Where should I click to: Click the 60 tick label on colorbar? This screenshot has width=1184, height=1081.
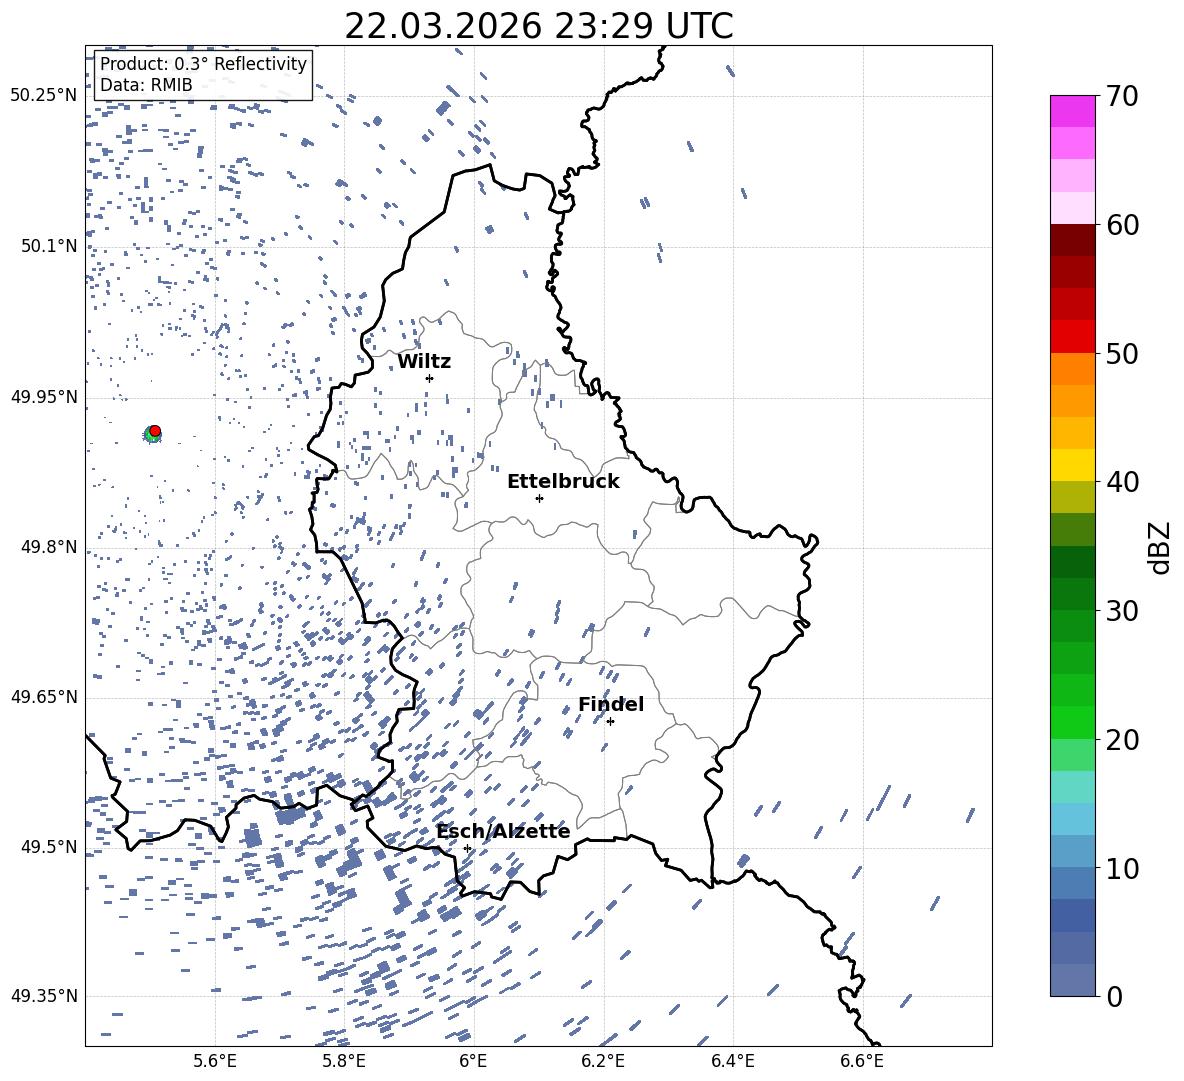click(1122, 225)
